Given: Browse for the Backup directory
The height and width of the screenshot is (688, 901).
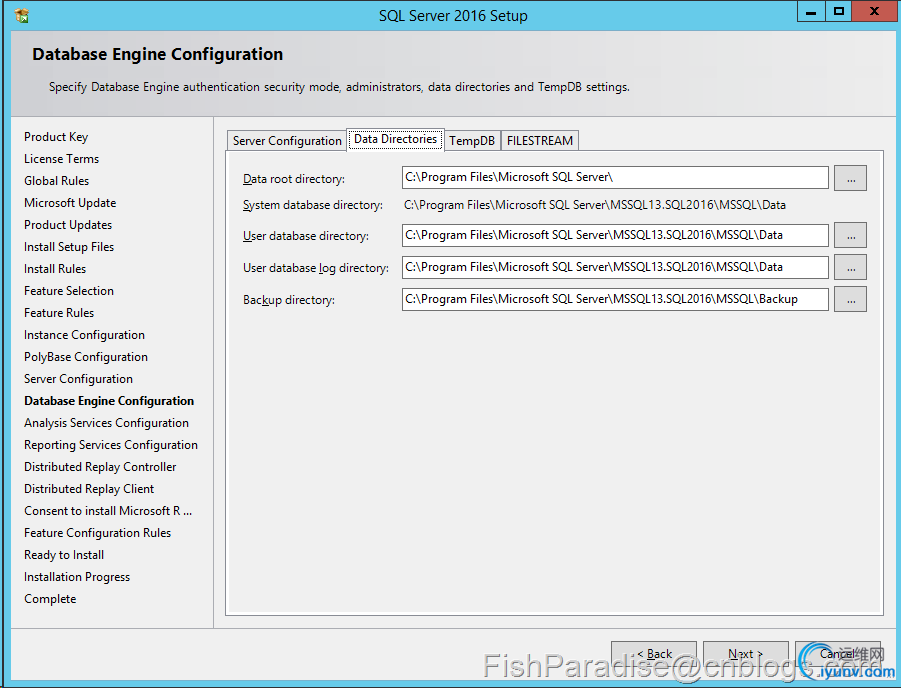Looking at the screenshot, I should (x=850, y=300).
